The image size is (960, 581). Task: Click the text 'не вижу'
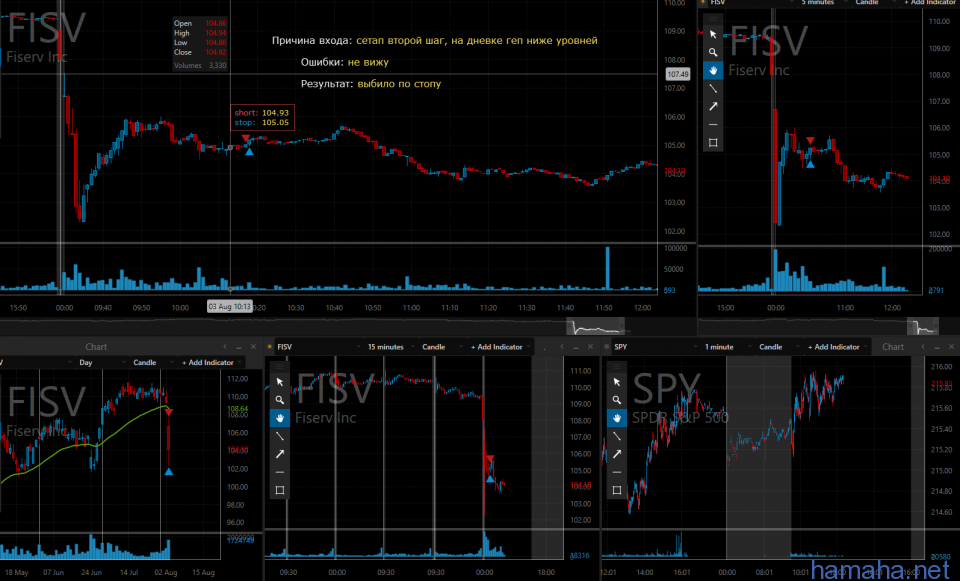[x=368, y=62]
